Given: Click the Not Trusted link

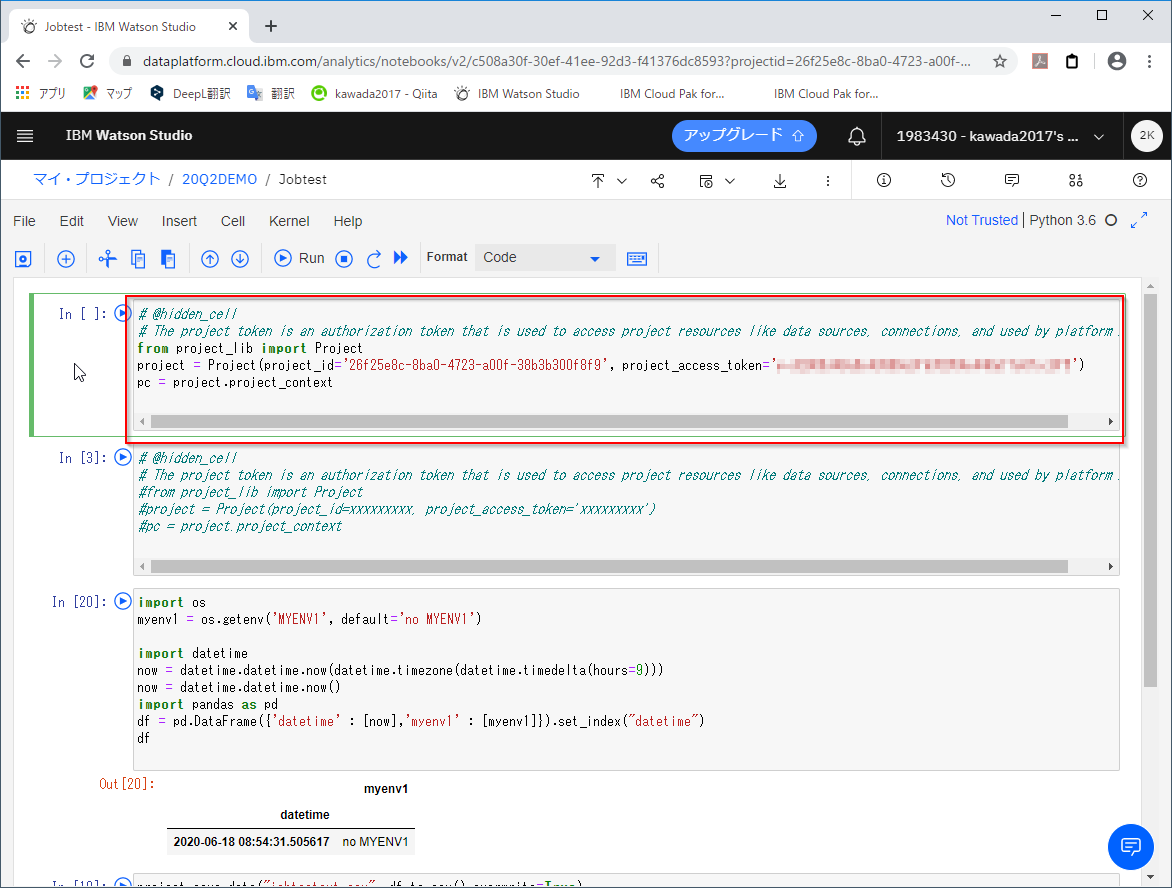Looking at the screenshot, I should tap(981, 220).
